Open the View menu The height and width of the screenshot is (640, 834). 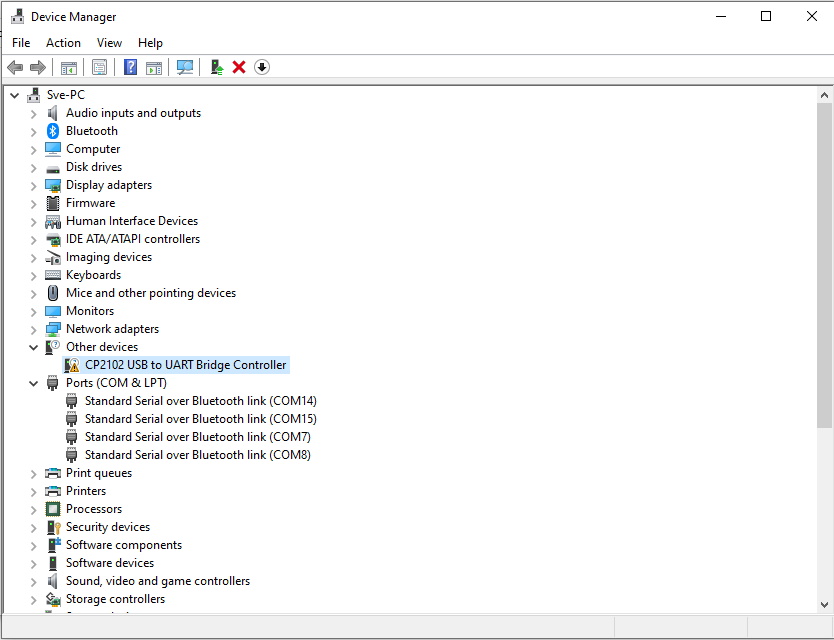pos(109,43)
